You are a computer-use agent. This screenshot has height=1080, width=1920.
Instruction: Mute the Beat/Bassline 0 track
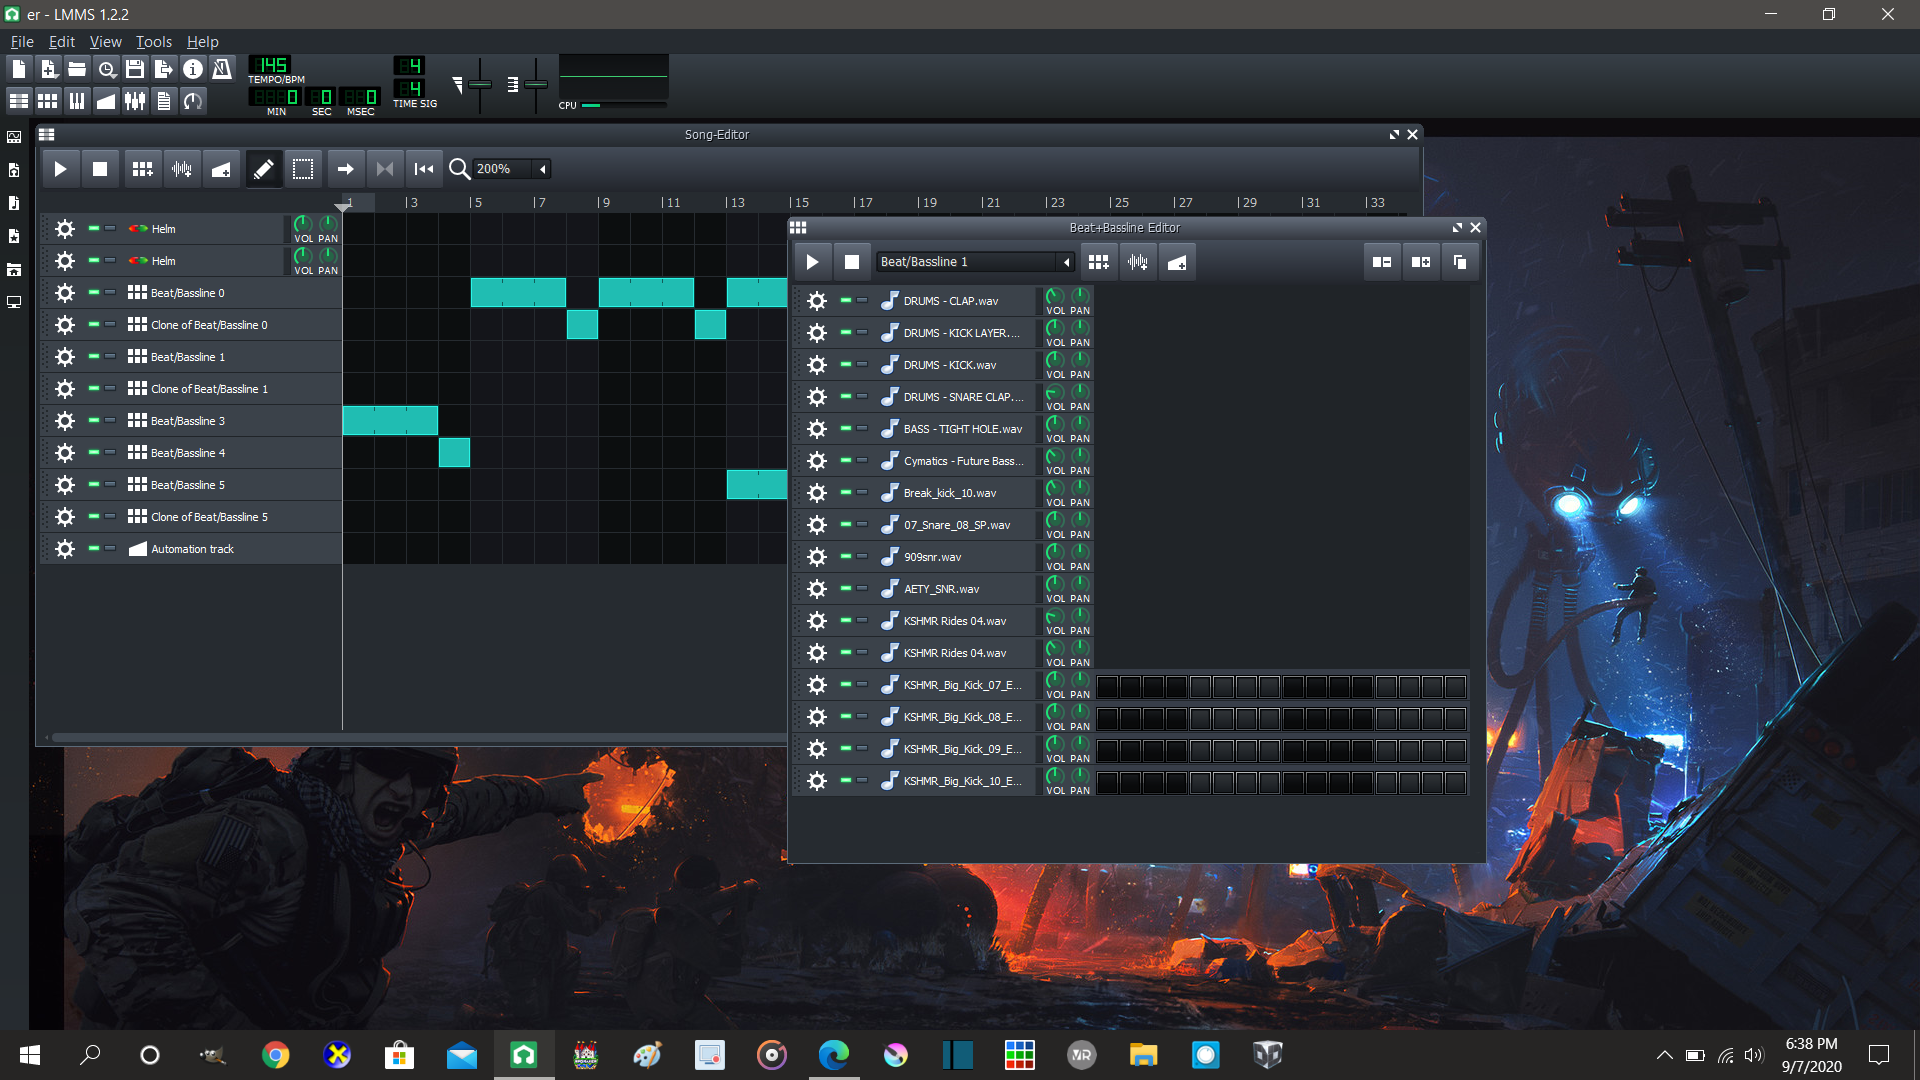point(94,292)
